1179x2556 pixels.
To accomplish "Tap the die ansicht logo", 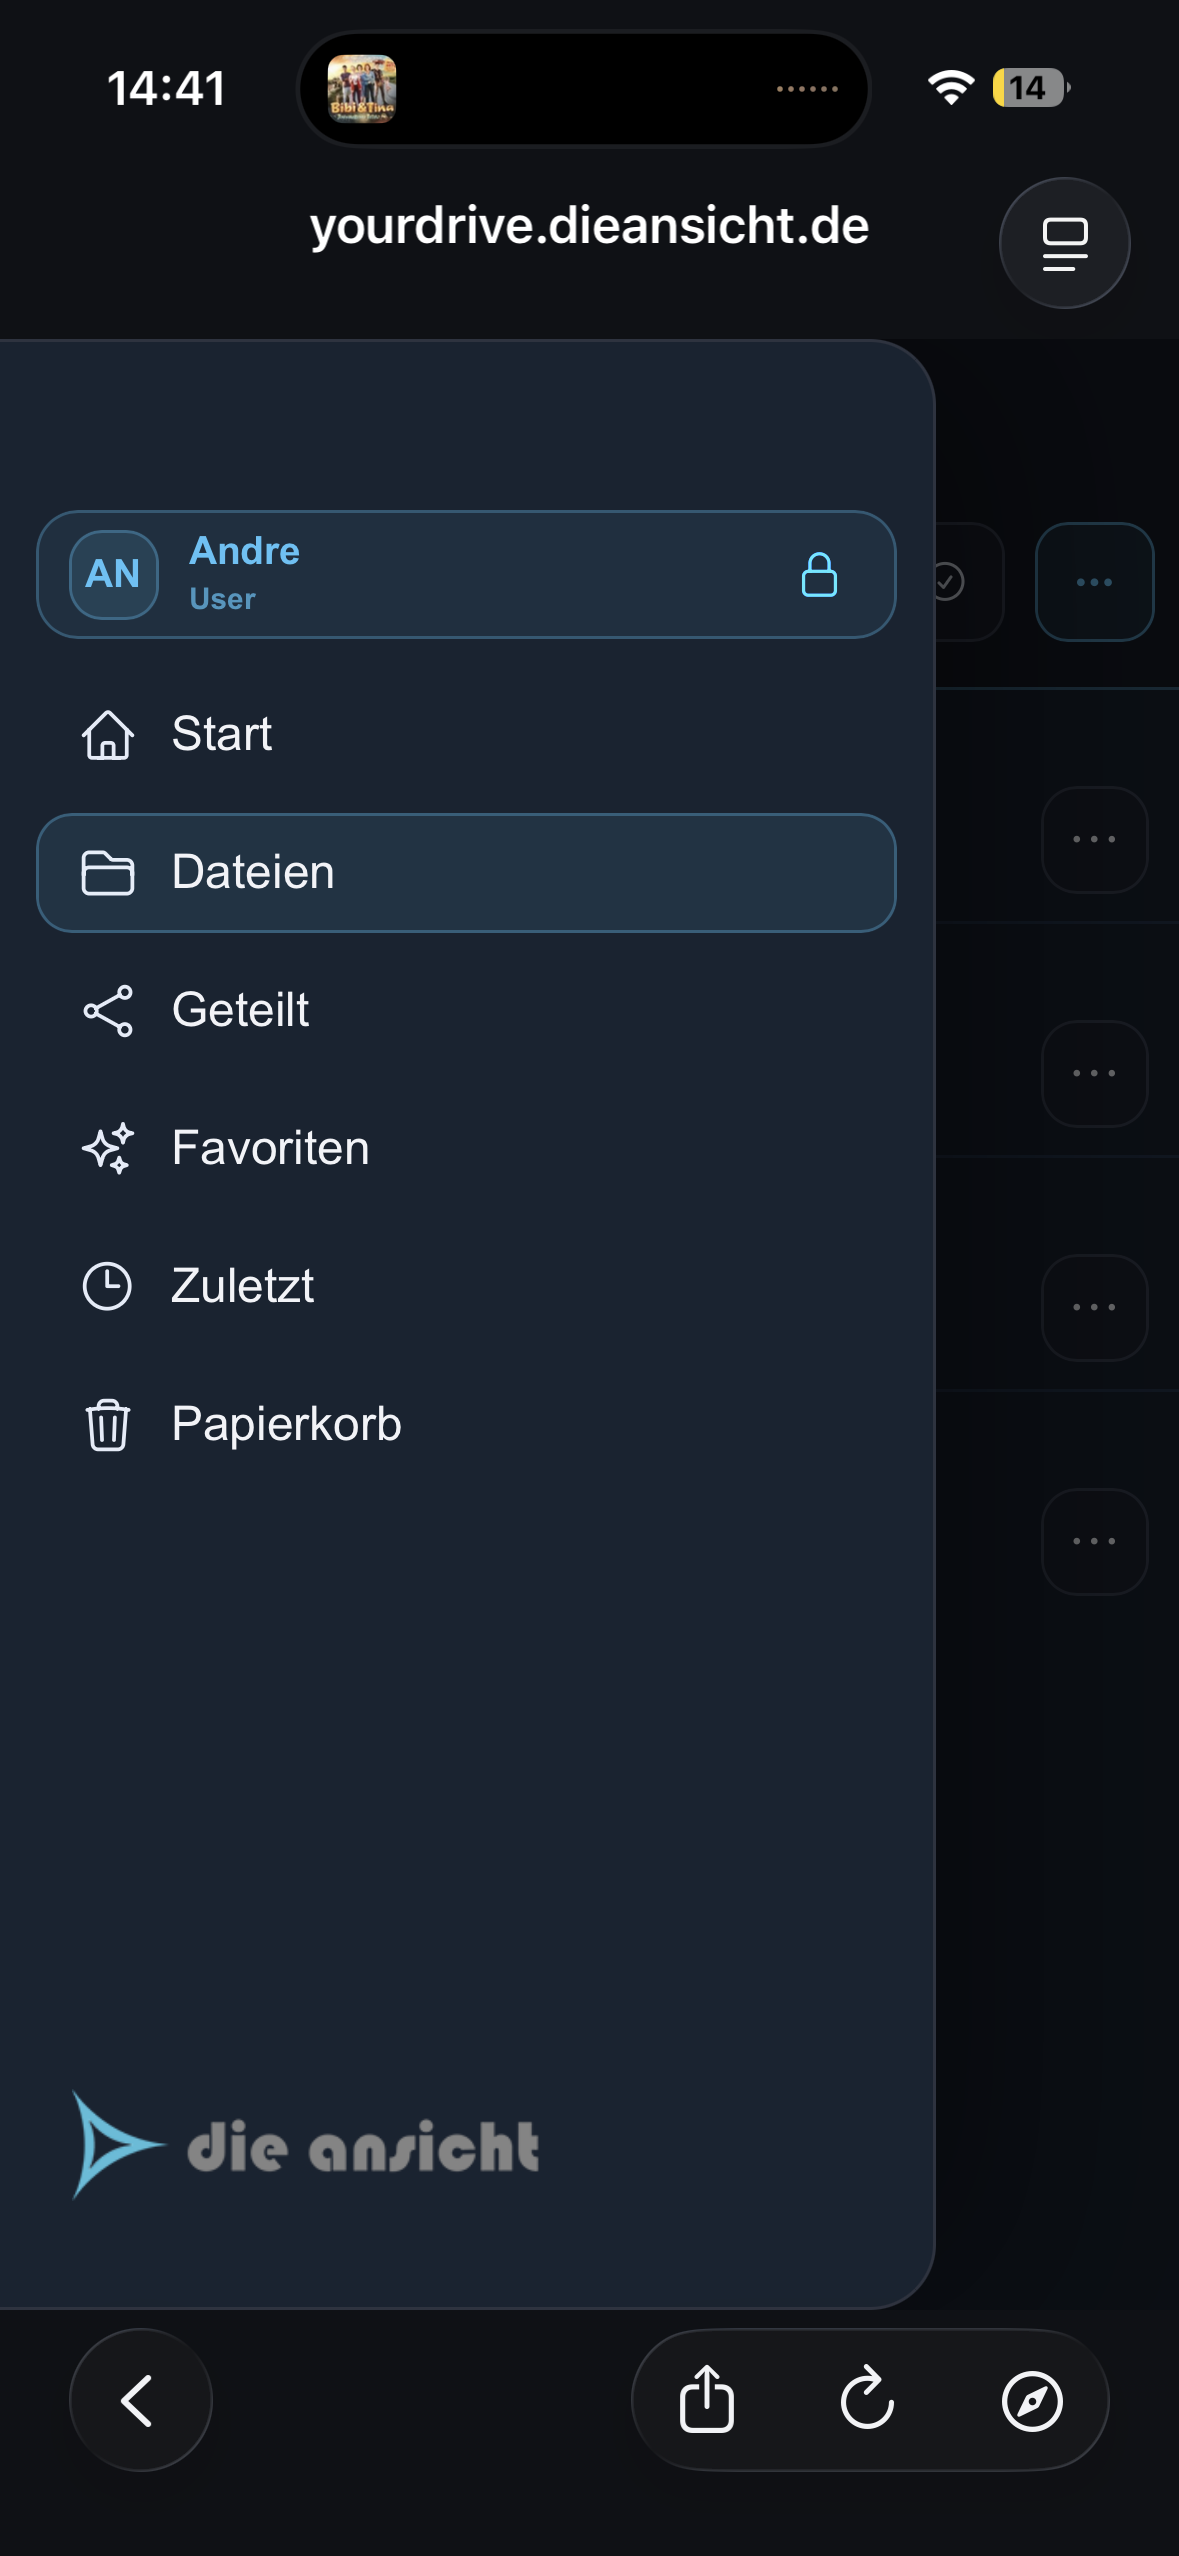I will [x=306, y=2145].
